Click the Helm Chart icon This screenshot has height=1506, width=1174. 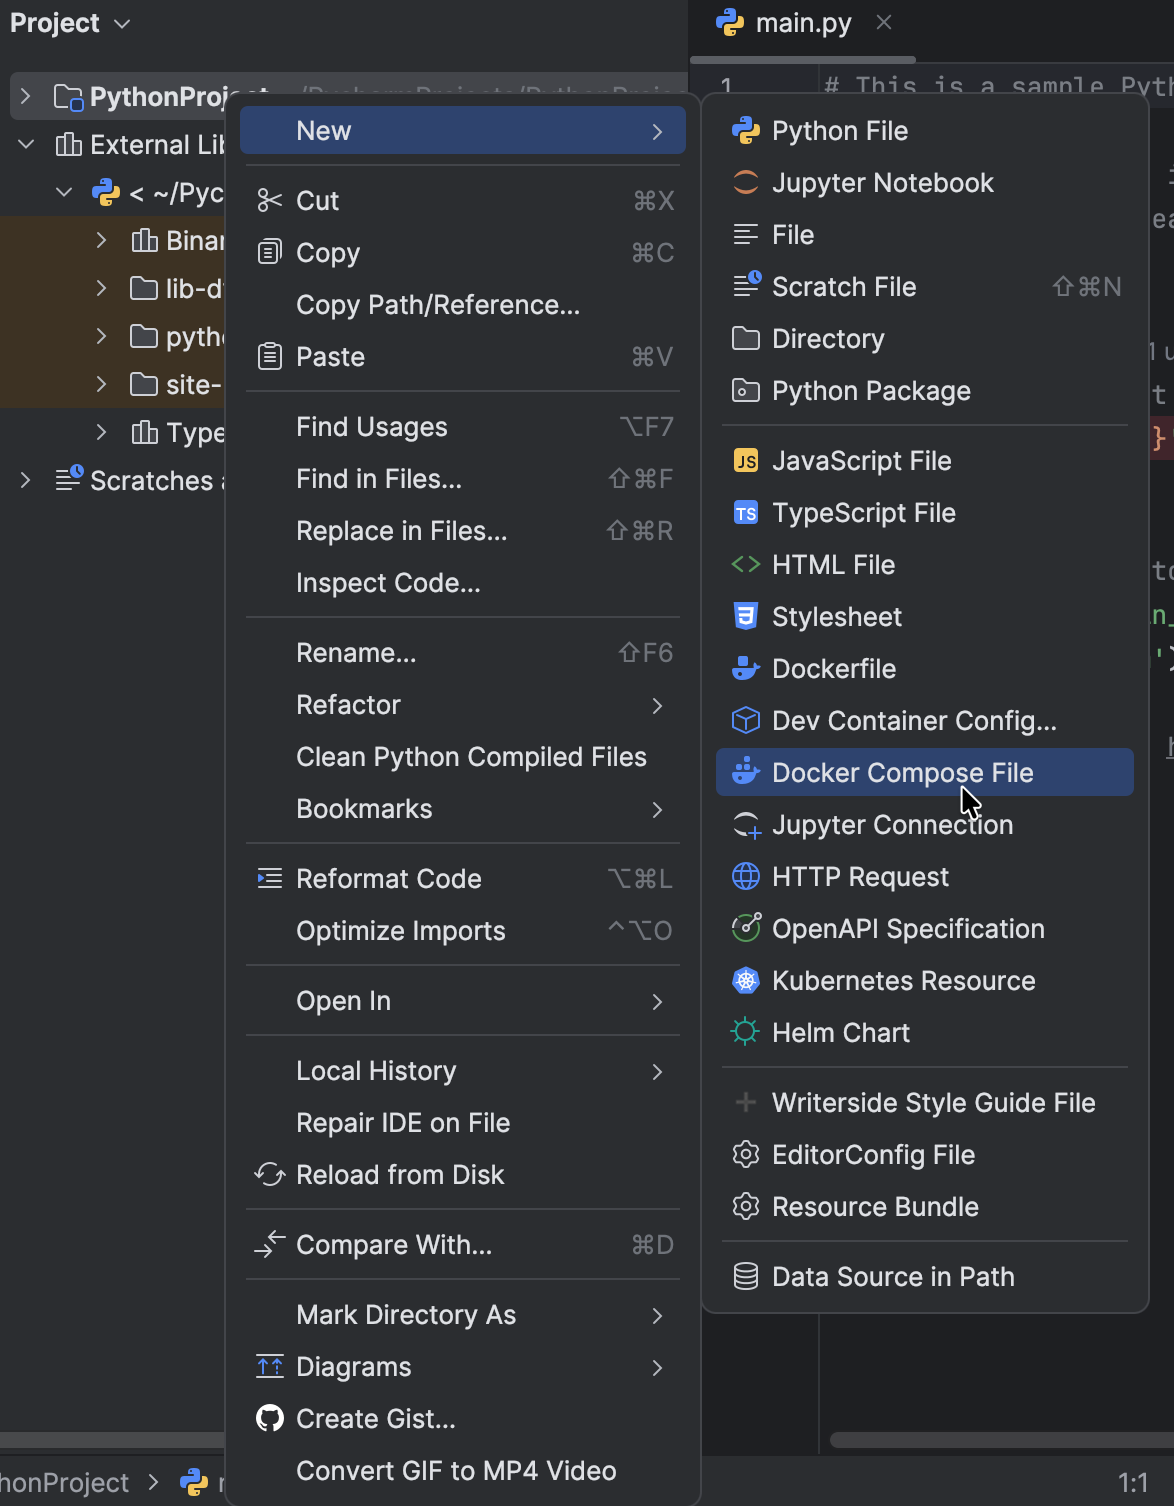[x=746, y=1033]
